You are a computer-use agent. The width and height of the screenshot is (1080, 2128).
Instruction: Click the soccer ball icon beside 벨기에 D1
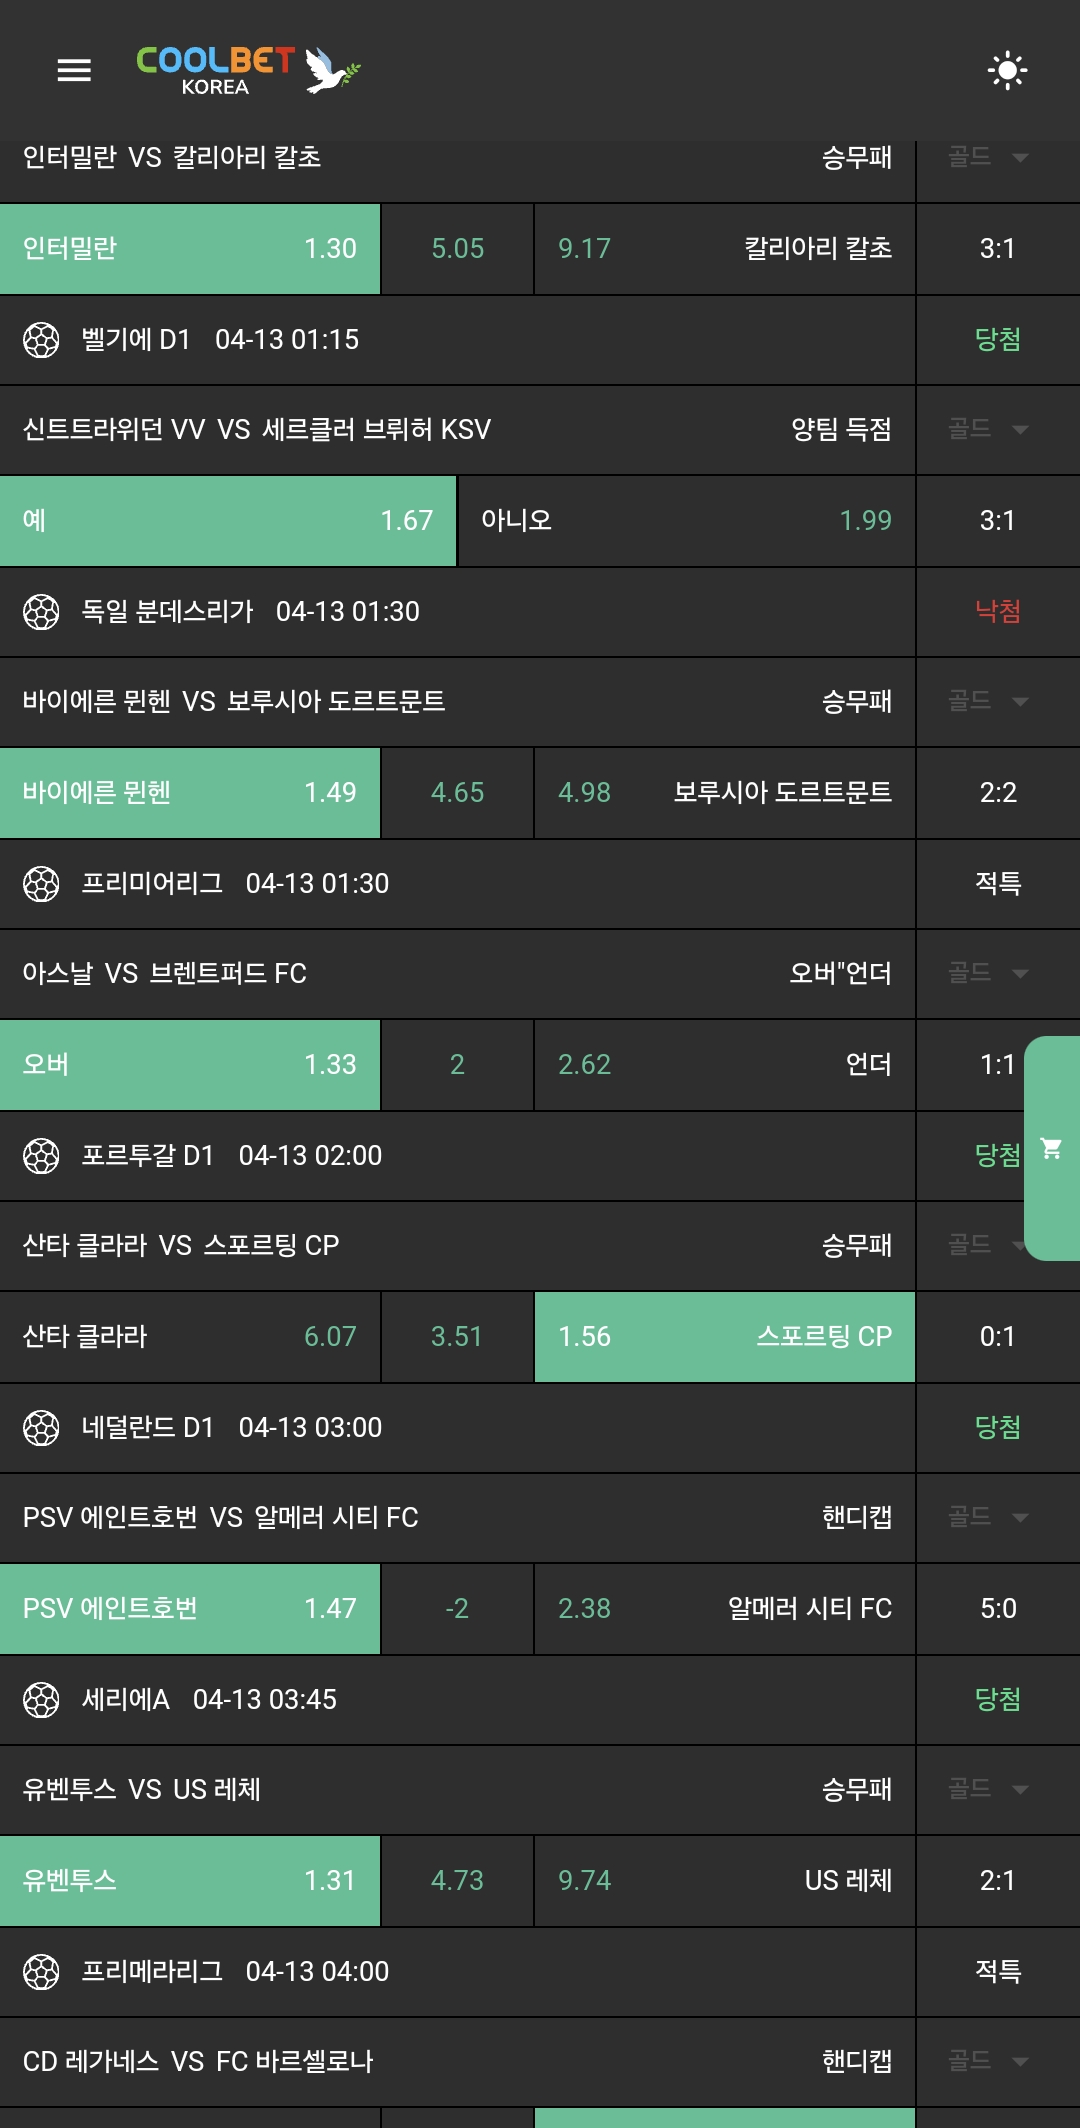tap(41, 340)
